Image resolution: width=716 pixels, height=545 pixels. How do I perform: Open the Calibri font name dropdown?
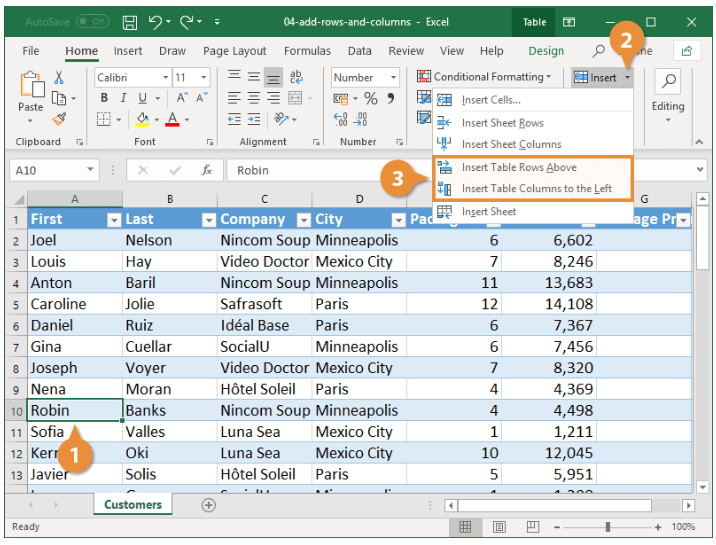tap(166, 78)
